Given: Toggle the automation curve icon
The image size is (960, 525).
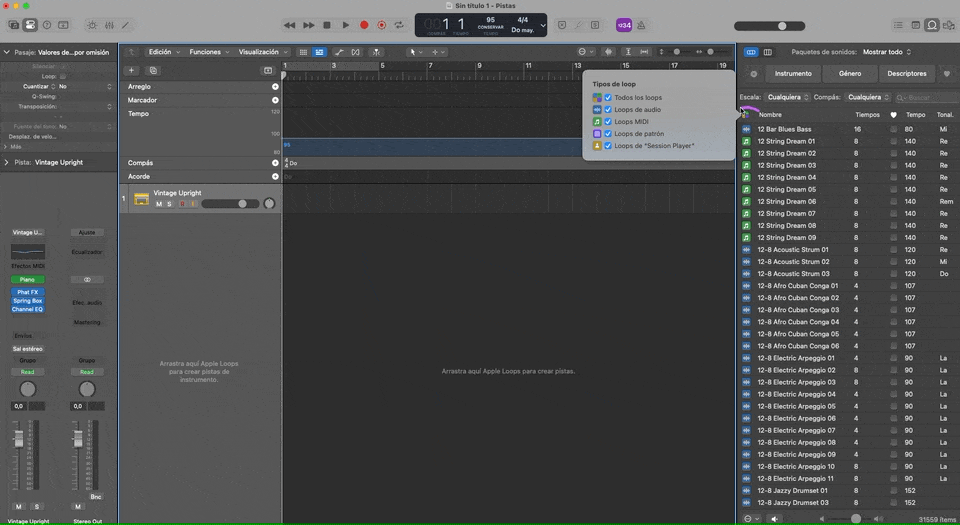Looking at the screenshot, I should (x=339, y=52).
